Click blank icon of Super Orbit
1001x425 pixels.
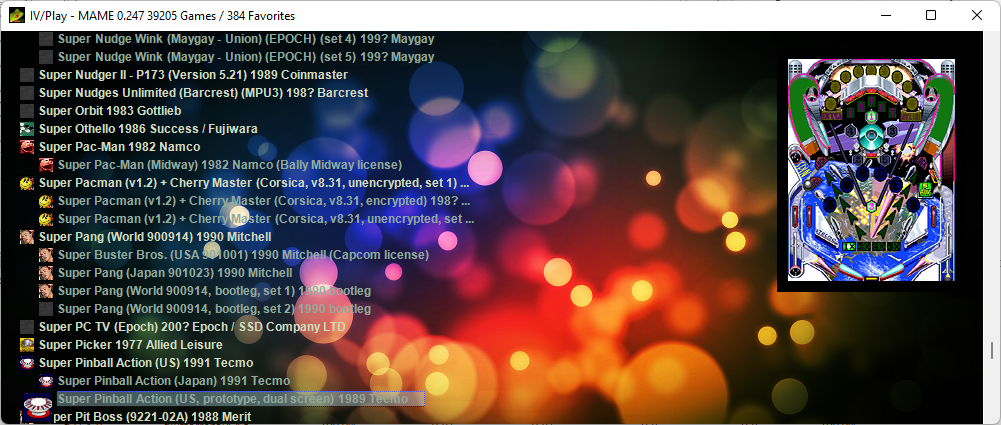27,111
